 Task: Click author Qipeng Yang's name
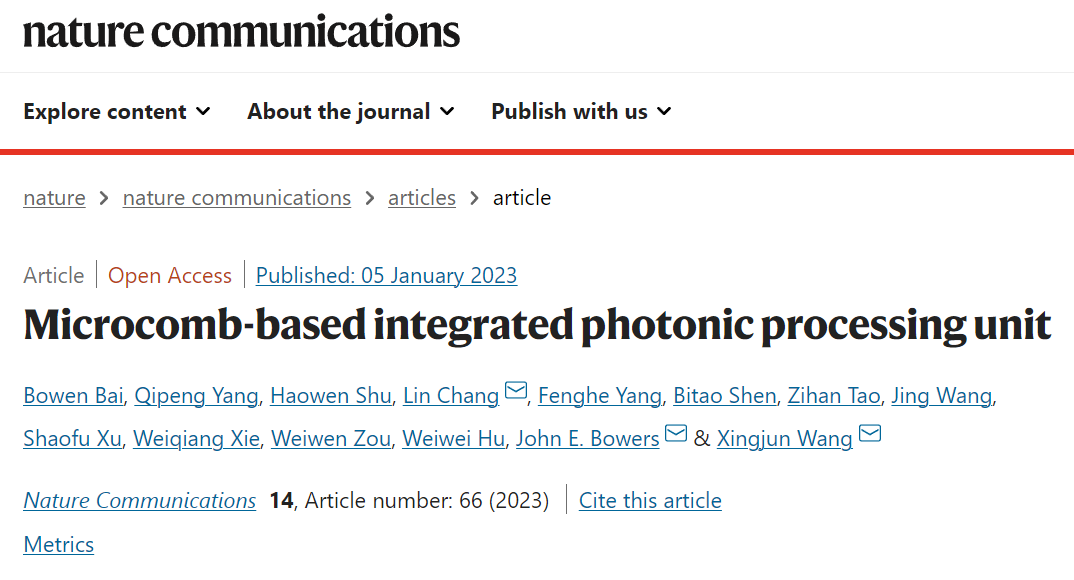point(197,396)
